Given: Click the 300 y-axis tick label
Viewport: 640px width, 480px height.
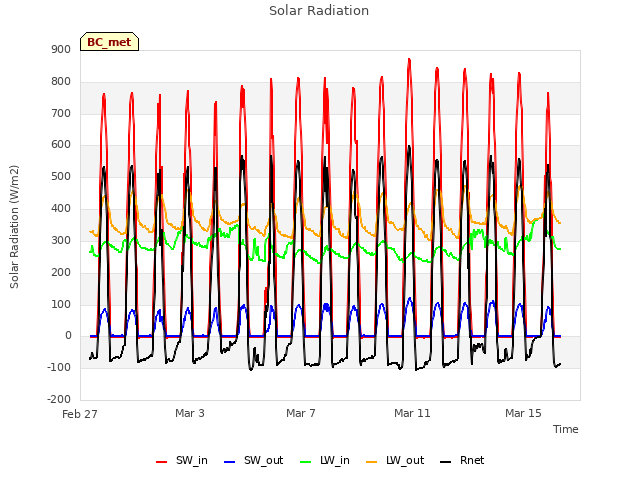Looking at the screenshot, I should (61, 240).
